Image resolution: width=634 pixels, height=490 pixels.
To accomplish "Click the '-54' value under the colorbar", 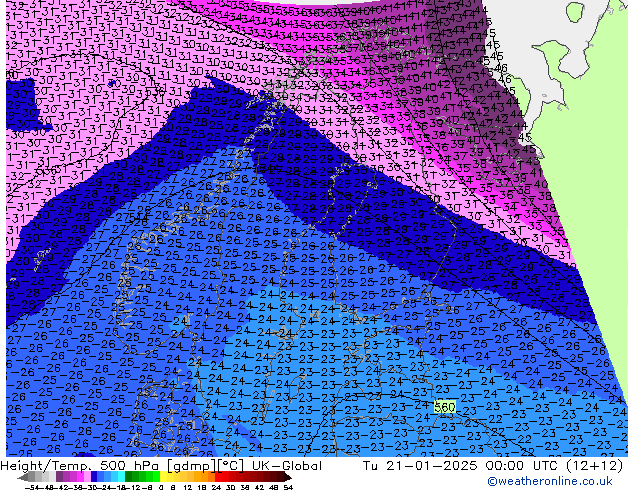I will click(x=32, y=488).
